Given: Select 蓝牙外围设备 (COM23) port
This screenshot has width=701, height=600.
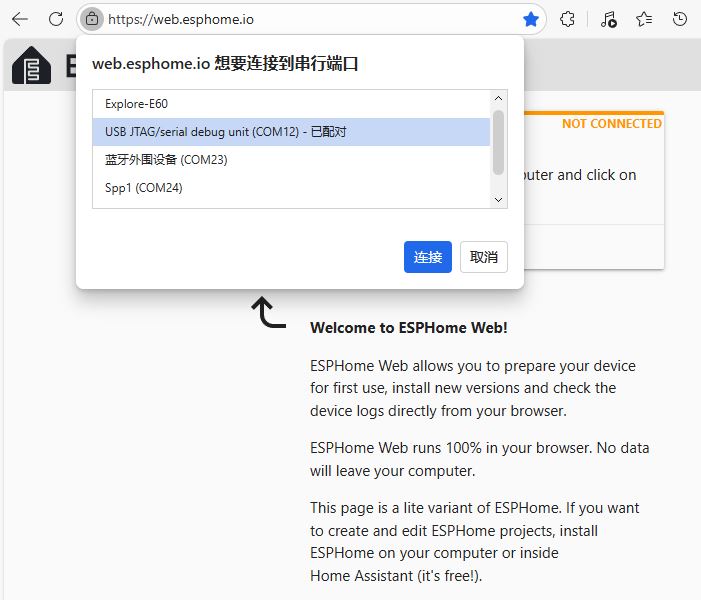Looking at the screenshot, I should [x=291, y=160].
